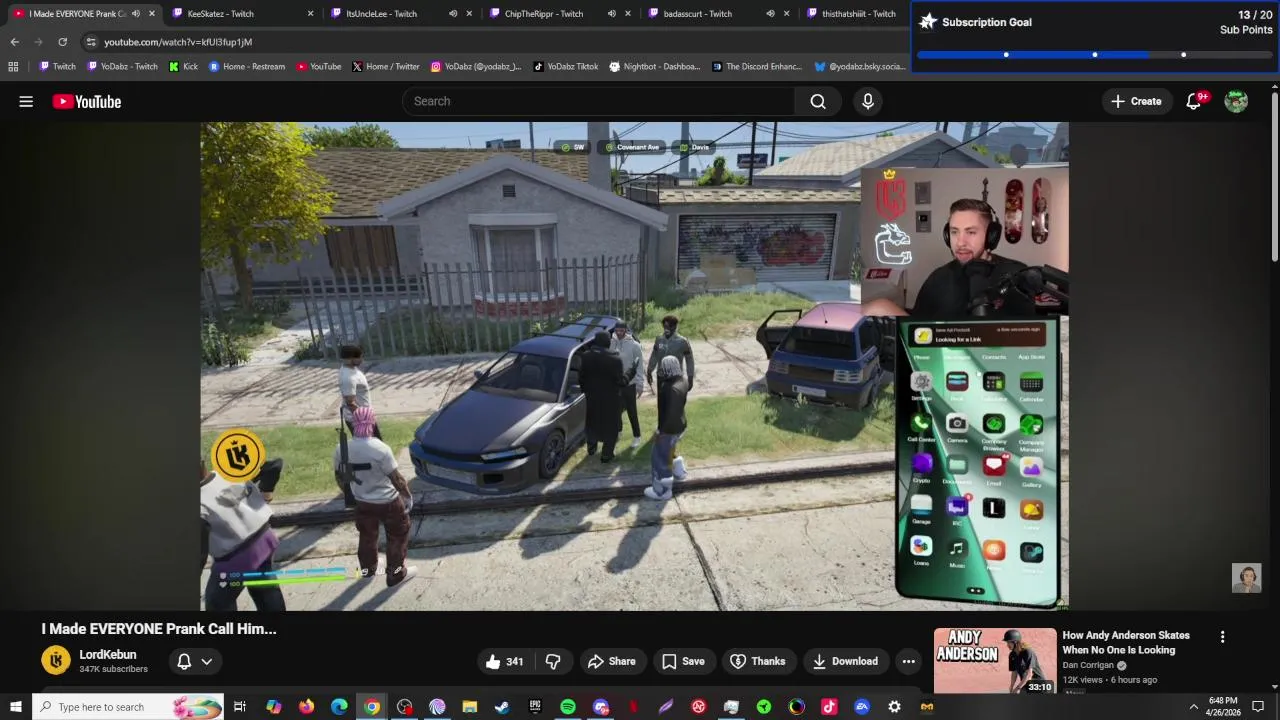Open the account avatar menu
1280x720 pixels.
click(1236, 101)
